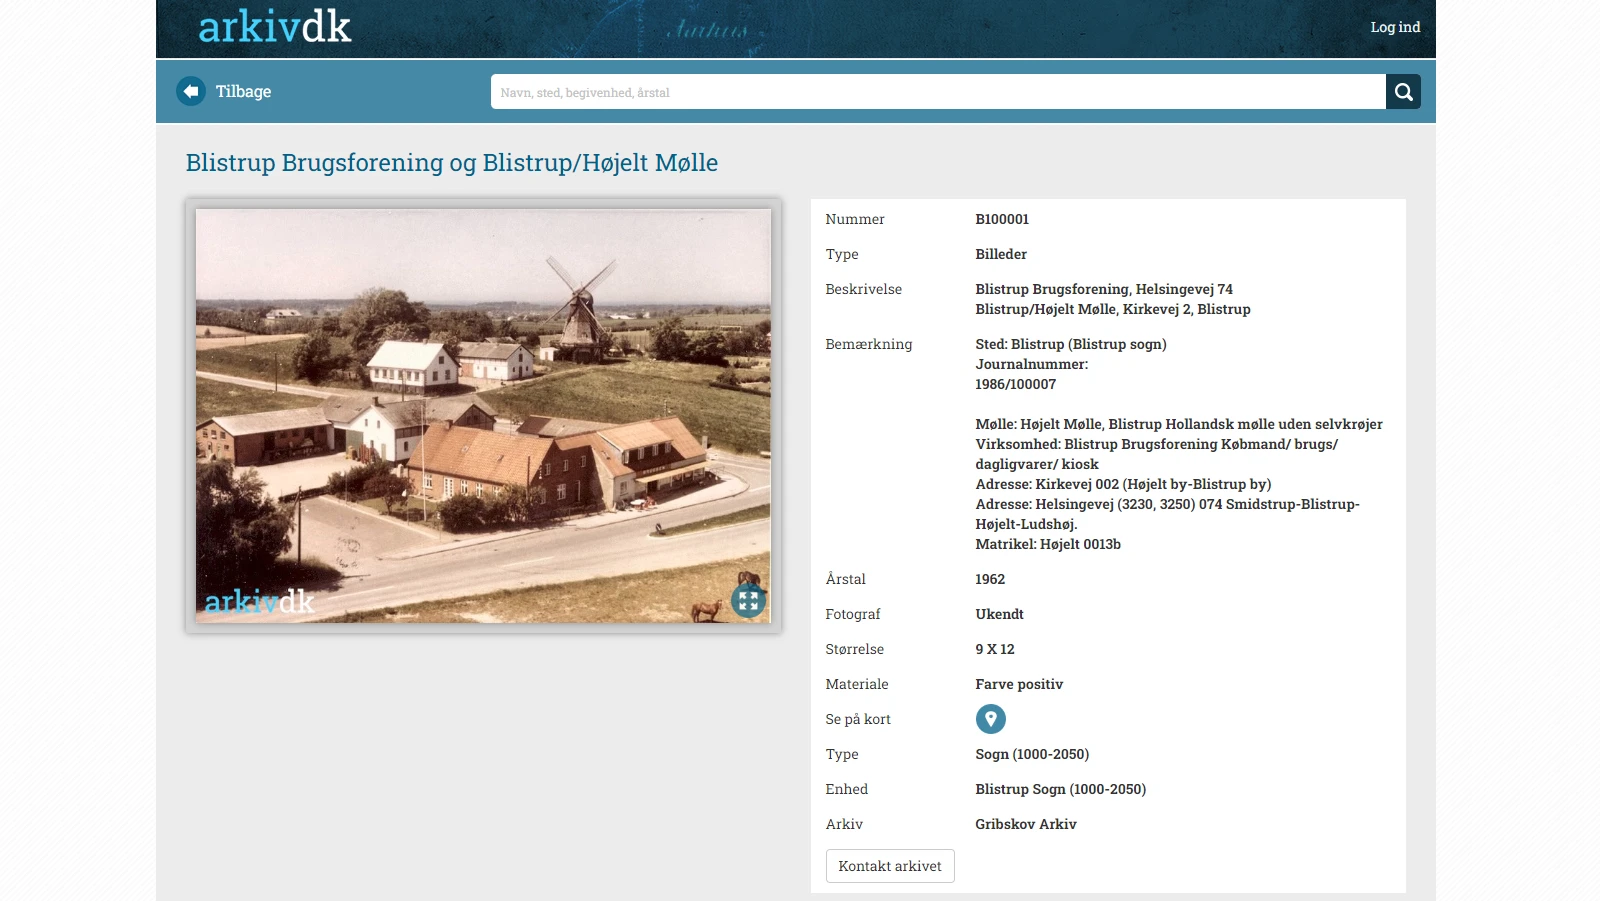Open the aerial windmill photo
This screenshot has height=901, width=1600.
(483, 400)
